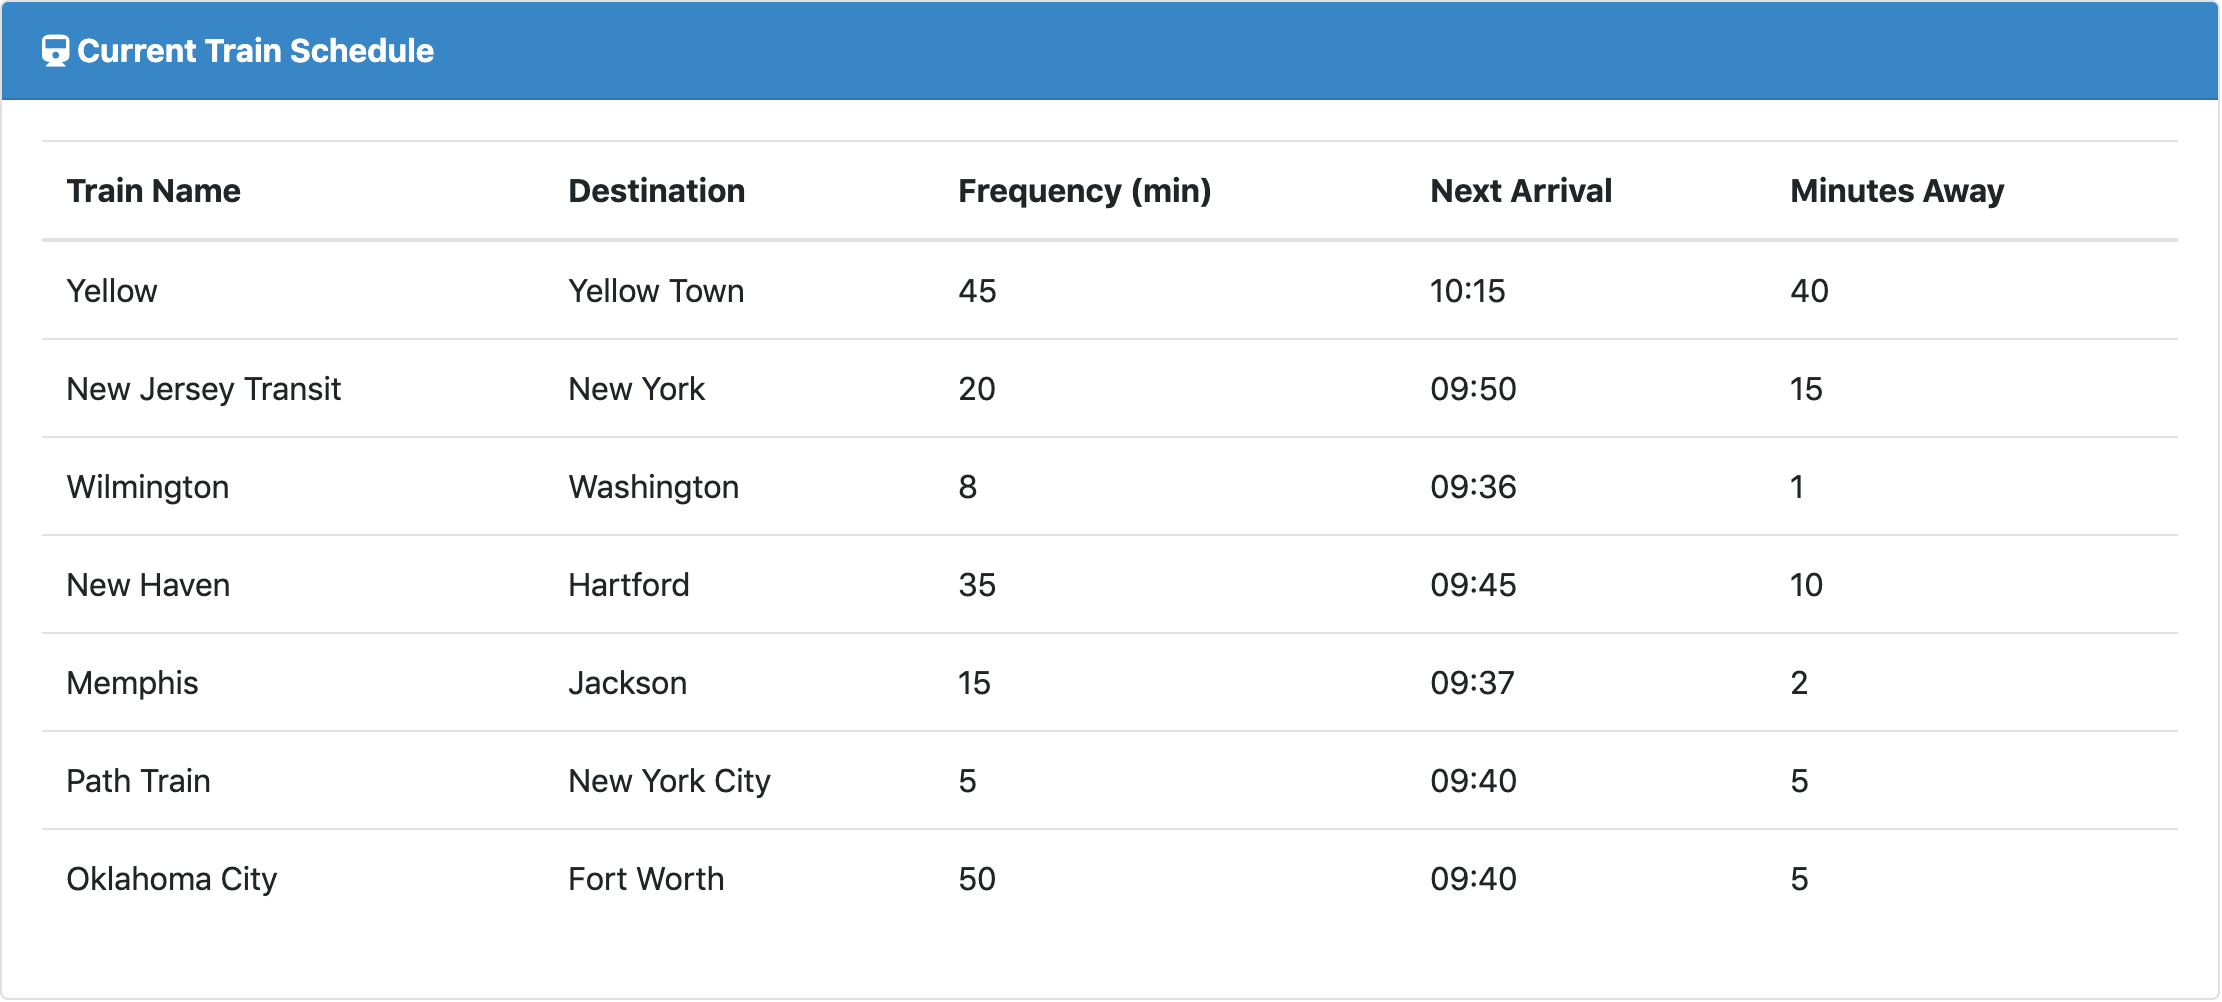Viewport: 2222px width, 1002px height.
Task: Click the Yellow Town destination cell
Action: tap(656, 291)
